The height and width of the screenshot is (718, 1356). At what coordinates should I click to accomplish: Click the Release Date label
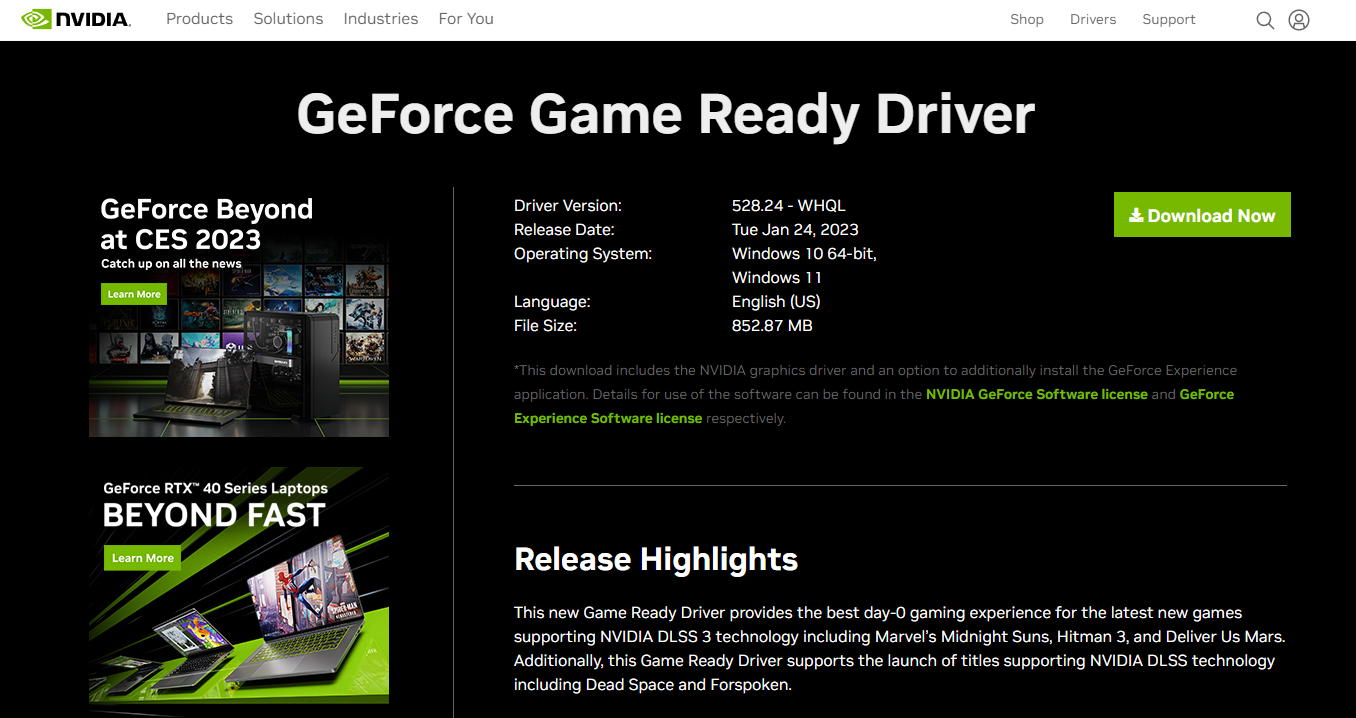[x=562, y=229]
